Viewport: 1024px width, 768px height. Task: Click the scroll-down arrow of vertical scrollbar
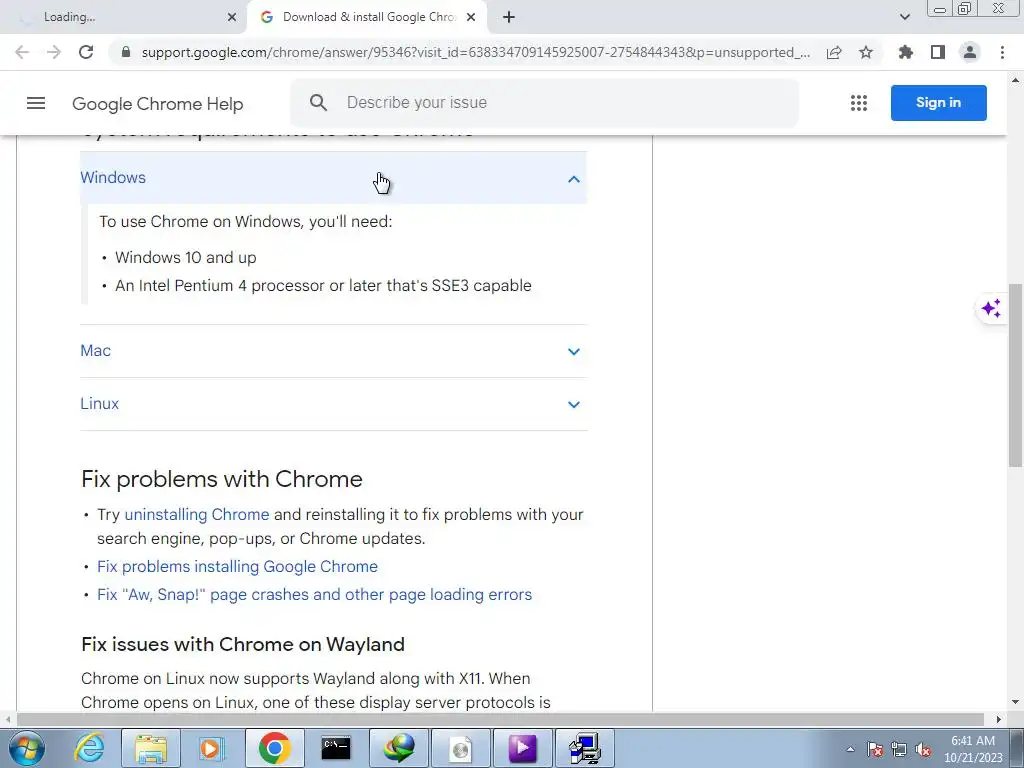click(1015, 702)
